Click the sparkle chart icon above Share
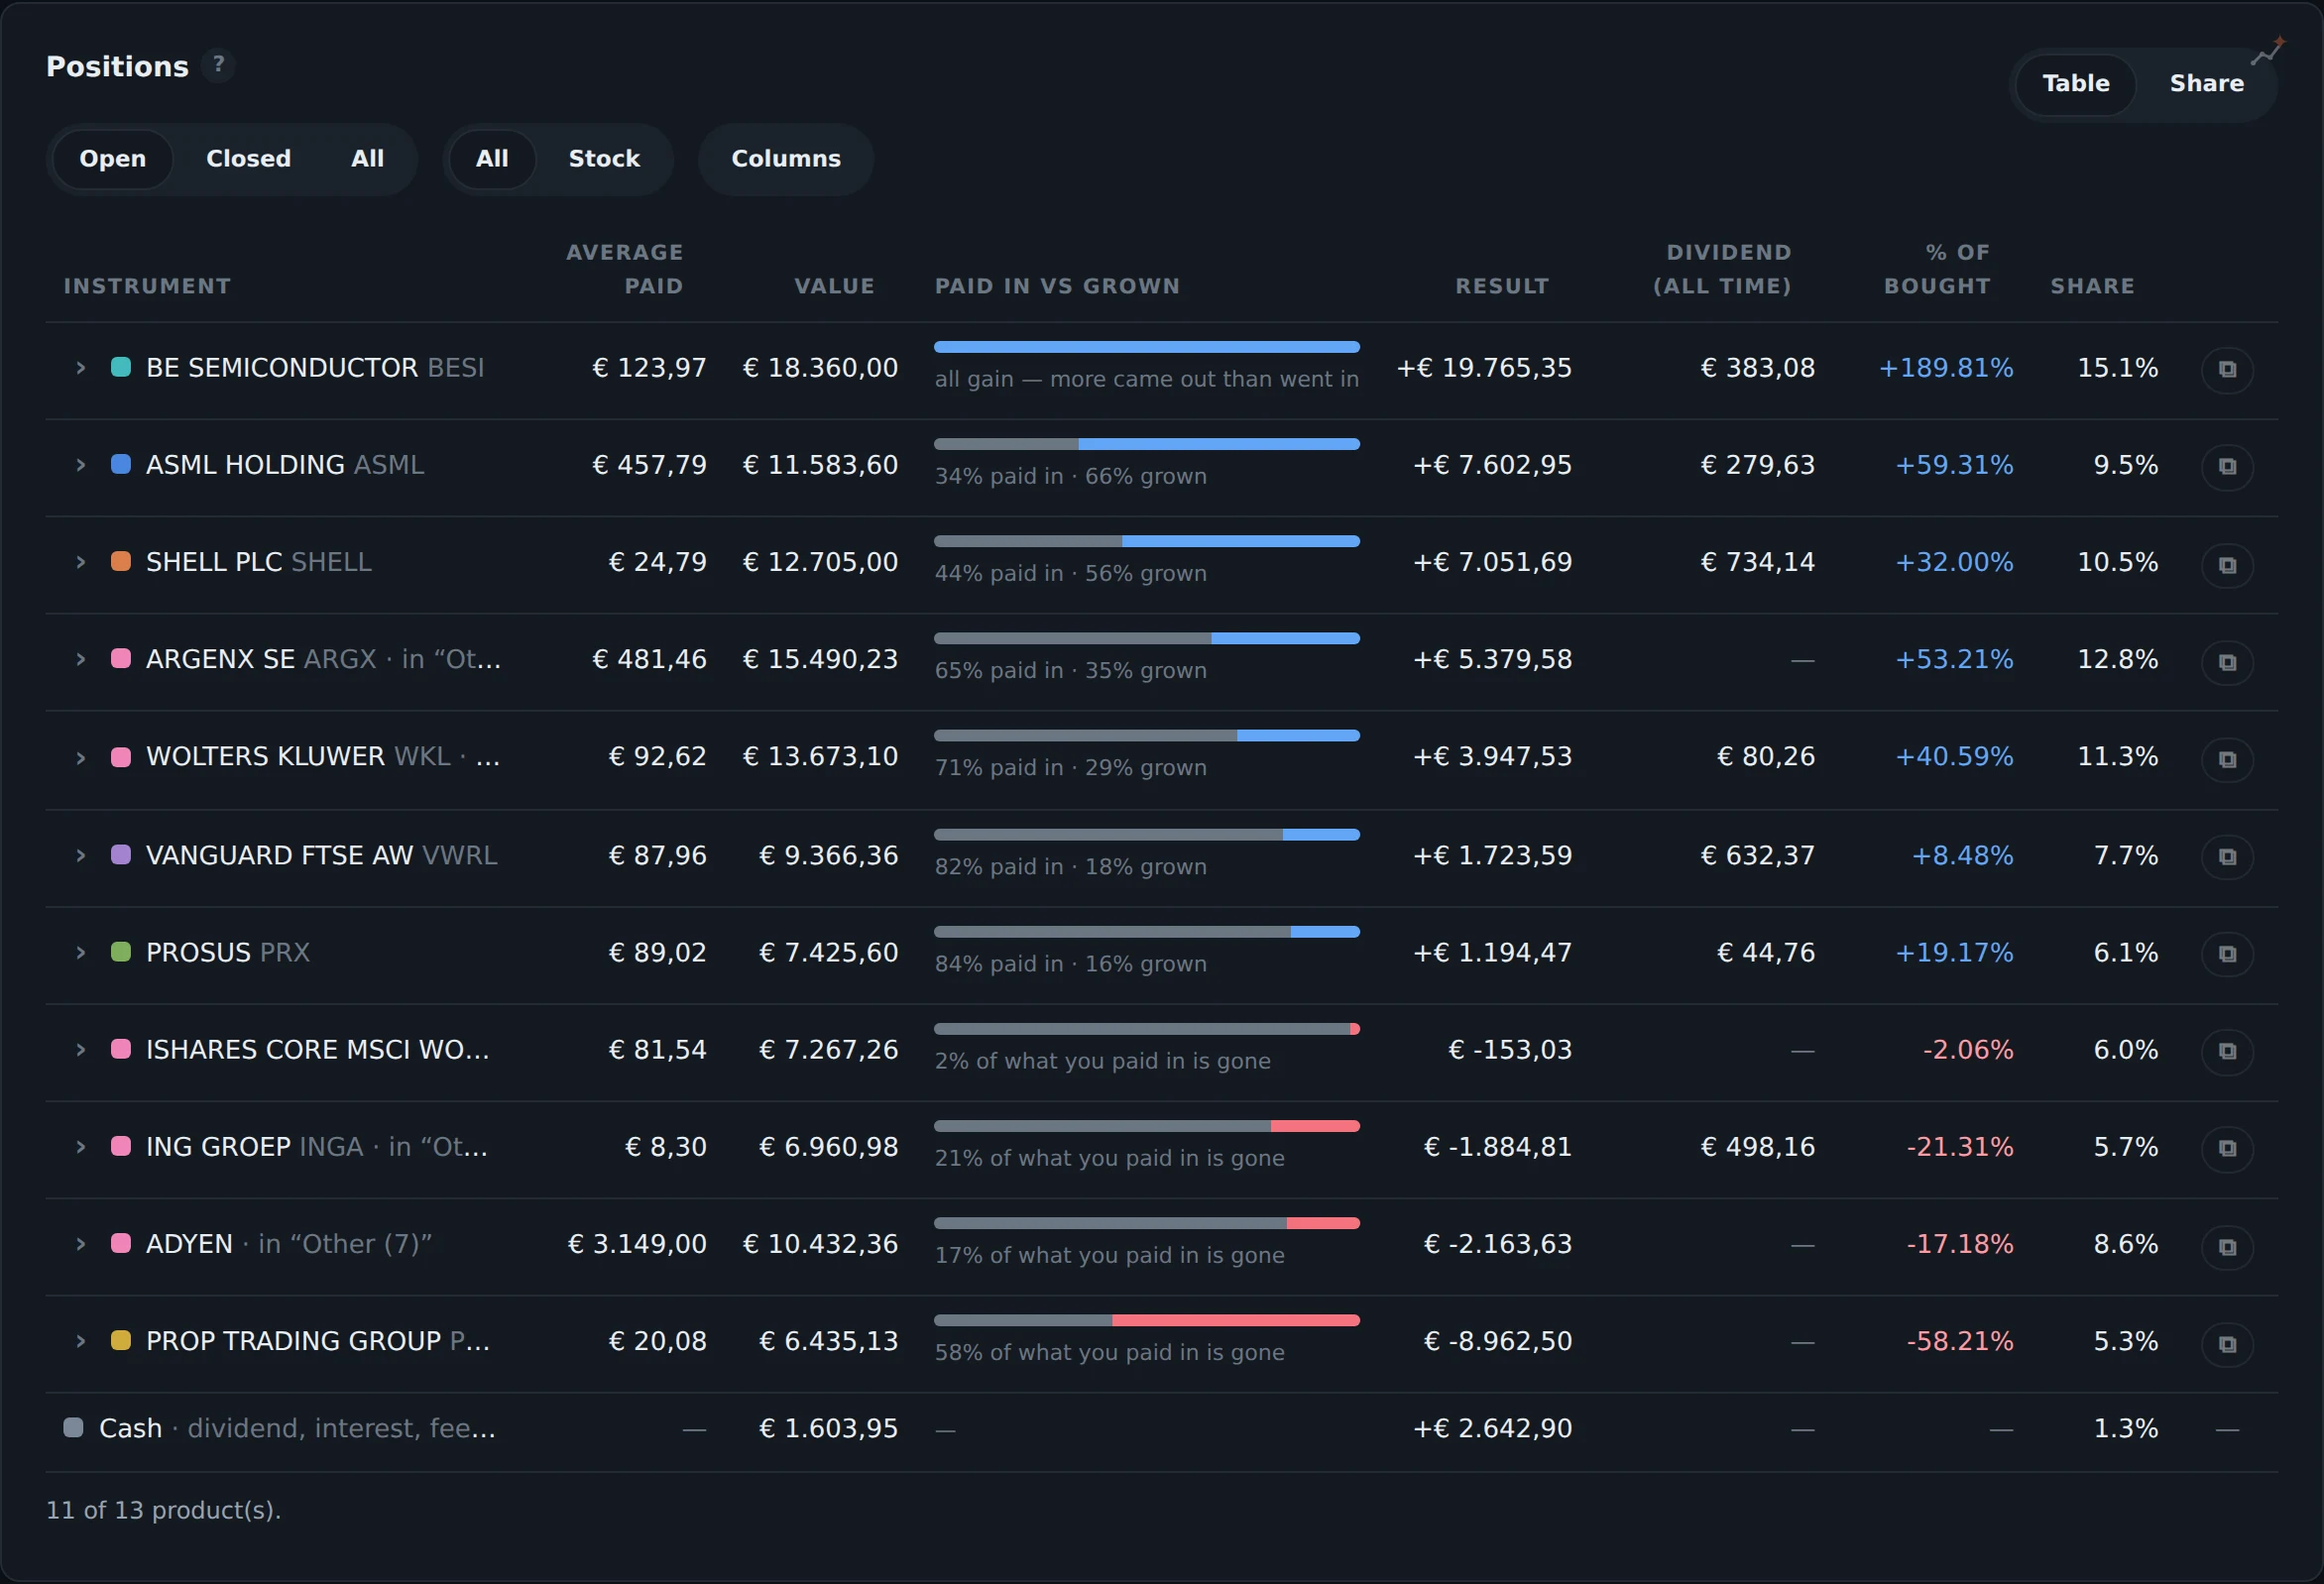Viewport: 2324px width, 1584px height. point(2267,51)
